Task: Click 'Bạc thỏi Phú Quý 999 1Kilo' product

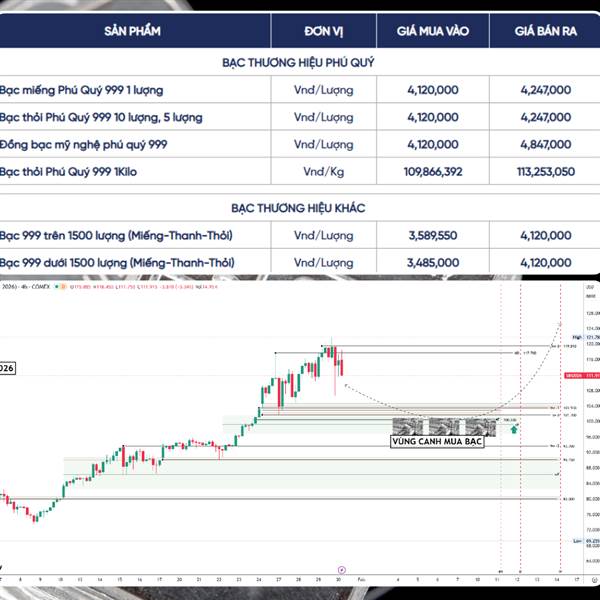Action: coord(68,172)
